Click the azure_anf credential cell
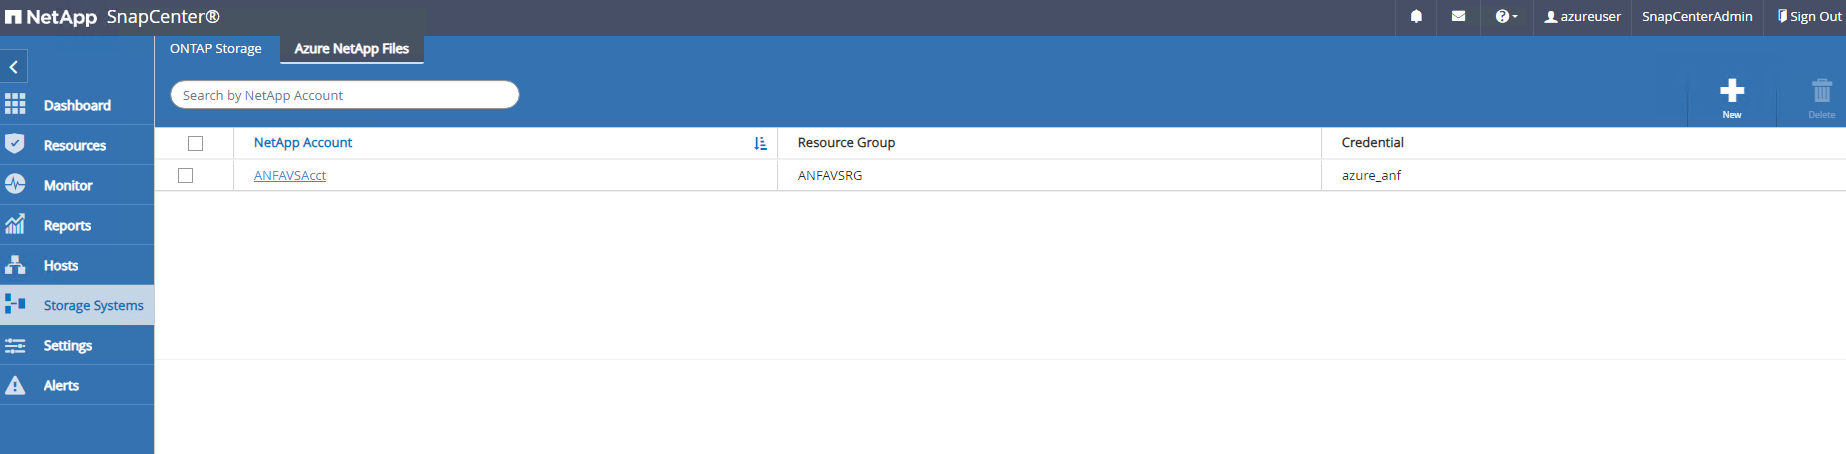 pos(1371,175)
